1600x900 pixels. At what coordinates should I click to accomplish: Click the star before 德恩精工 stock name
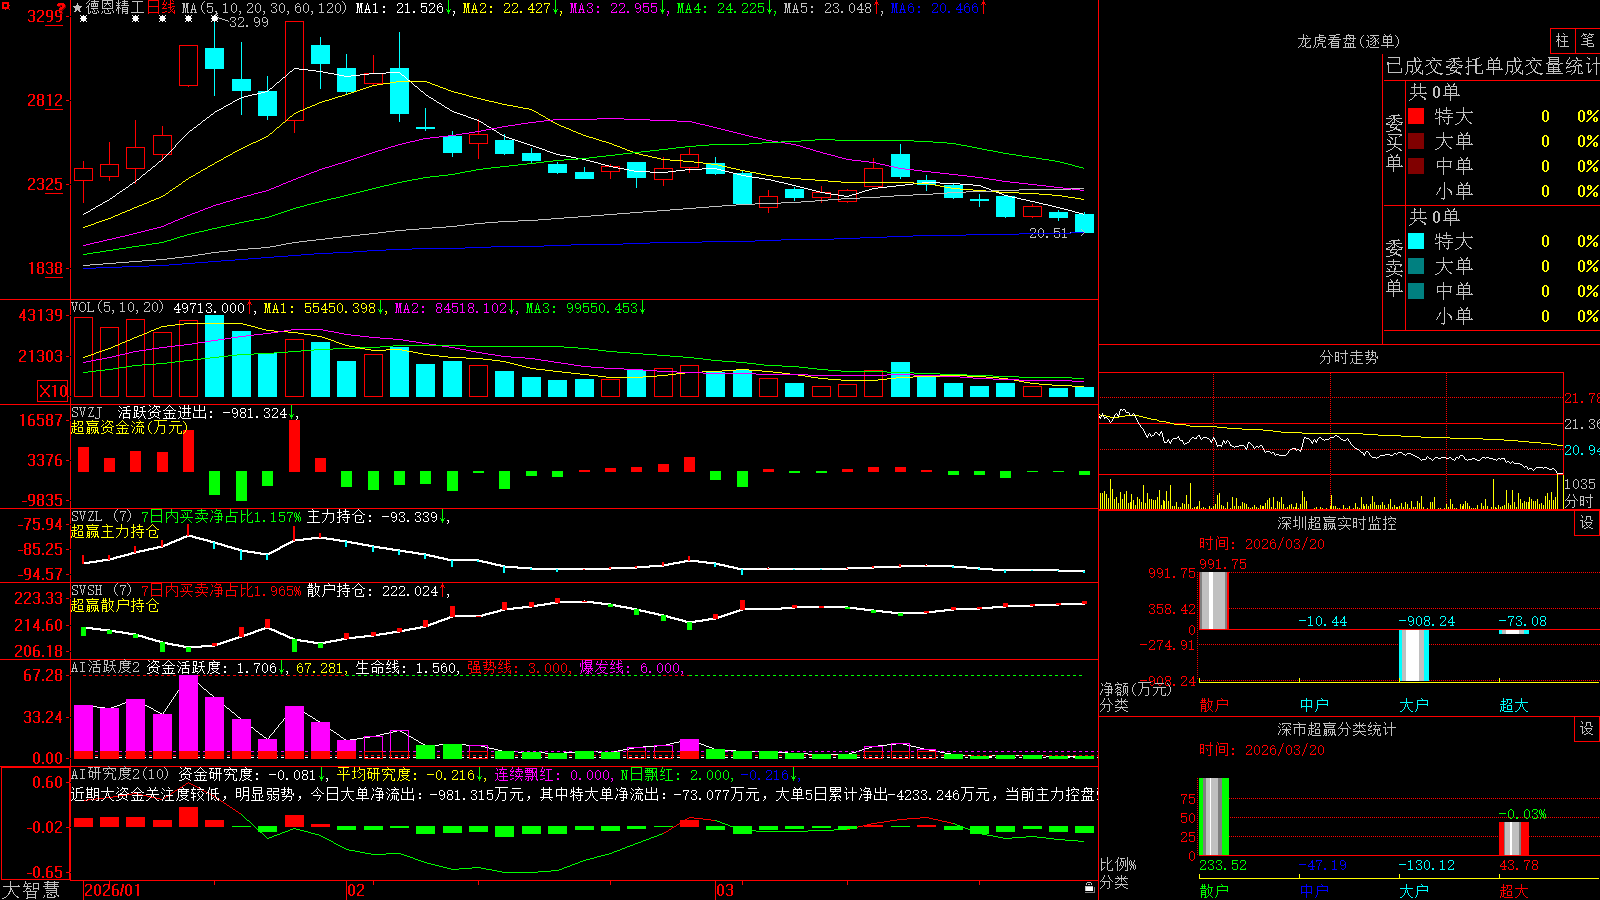tap(78, 9)
